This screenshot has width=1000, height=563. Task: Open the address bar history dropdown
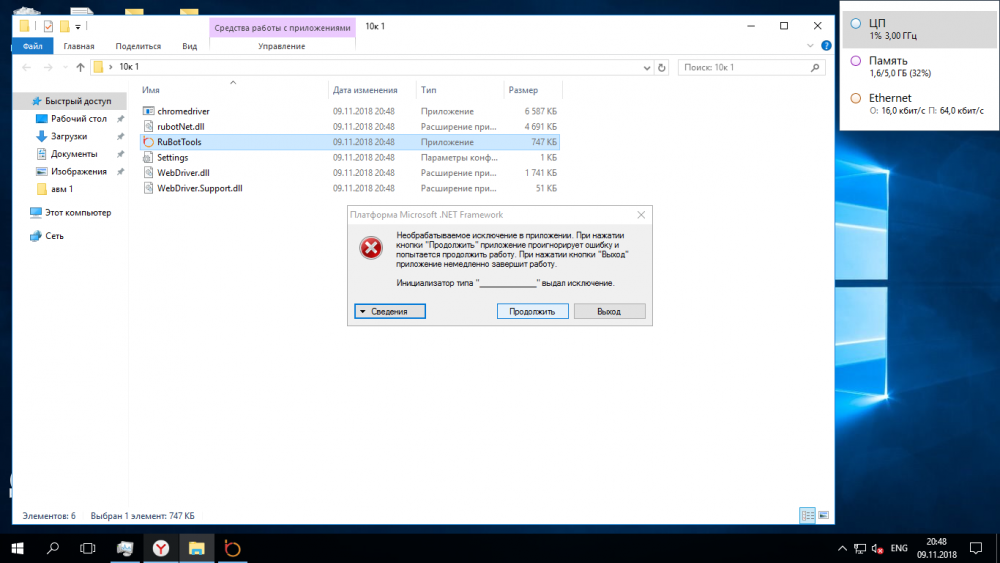[x=645, y=67]
